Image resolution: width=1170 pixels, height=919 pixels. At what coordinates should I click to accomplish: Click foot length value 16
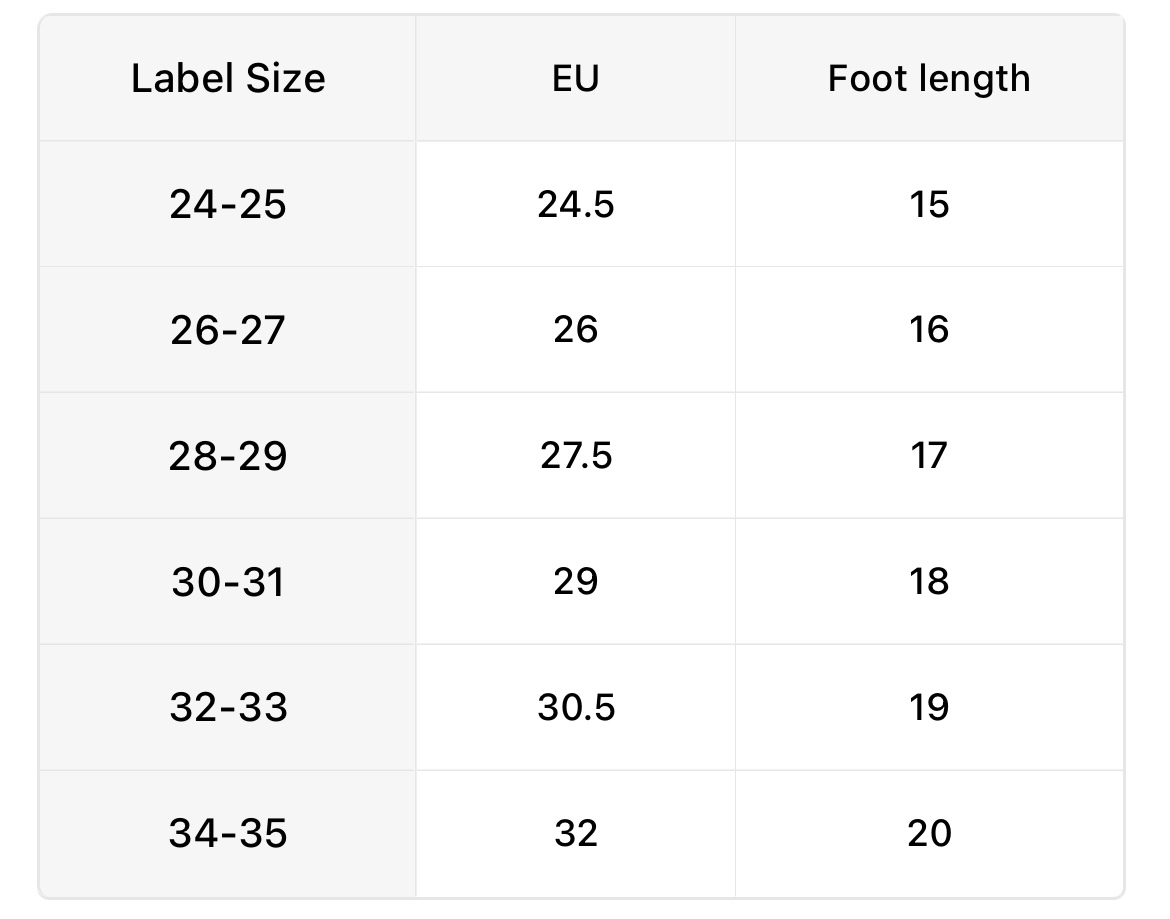[x=929, y=330]
